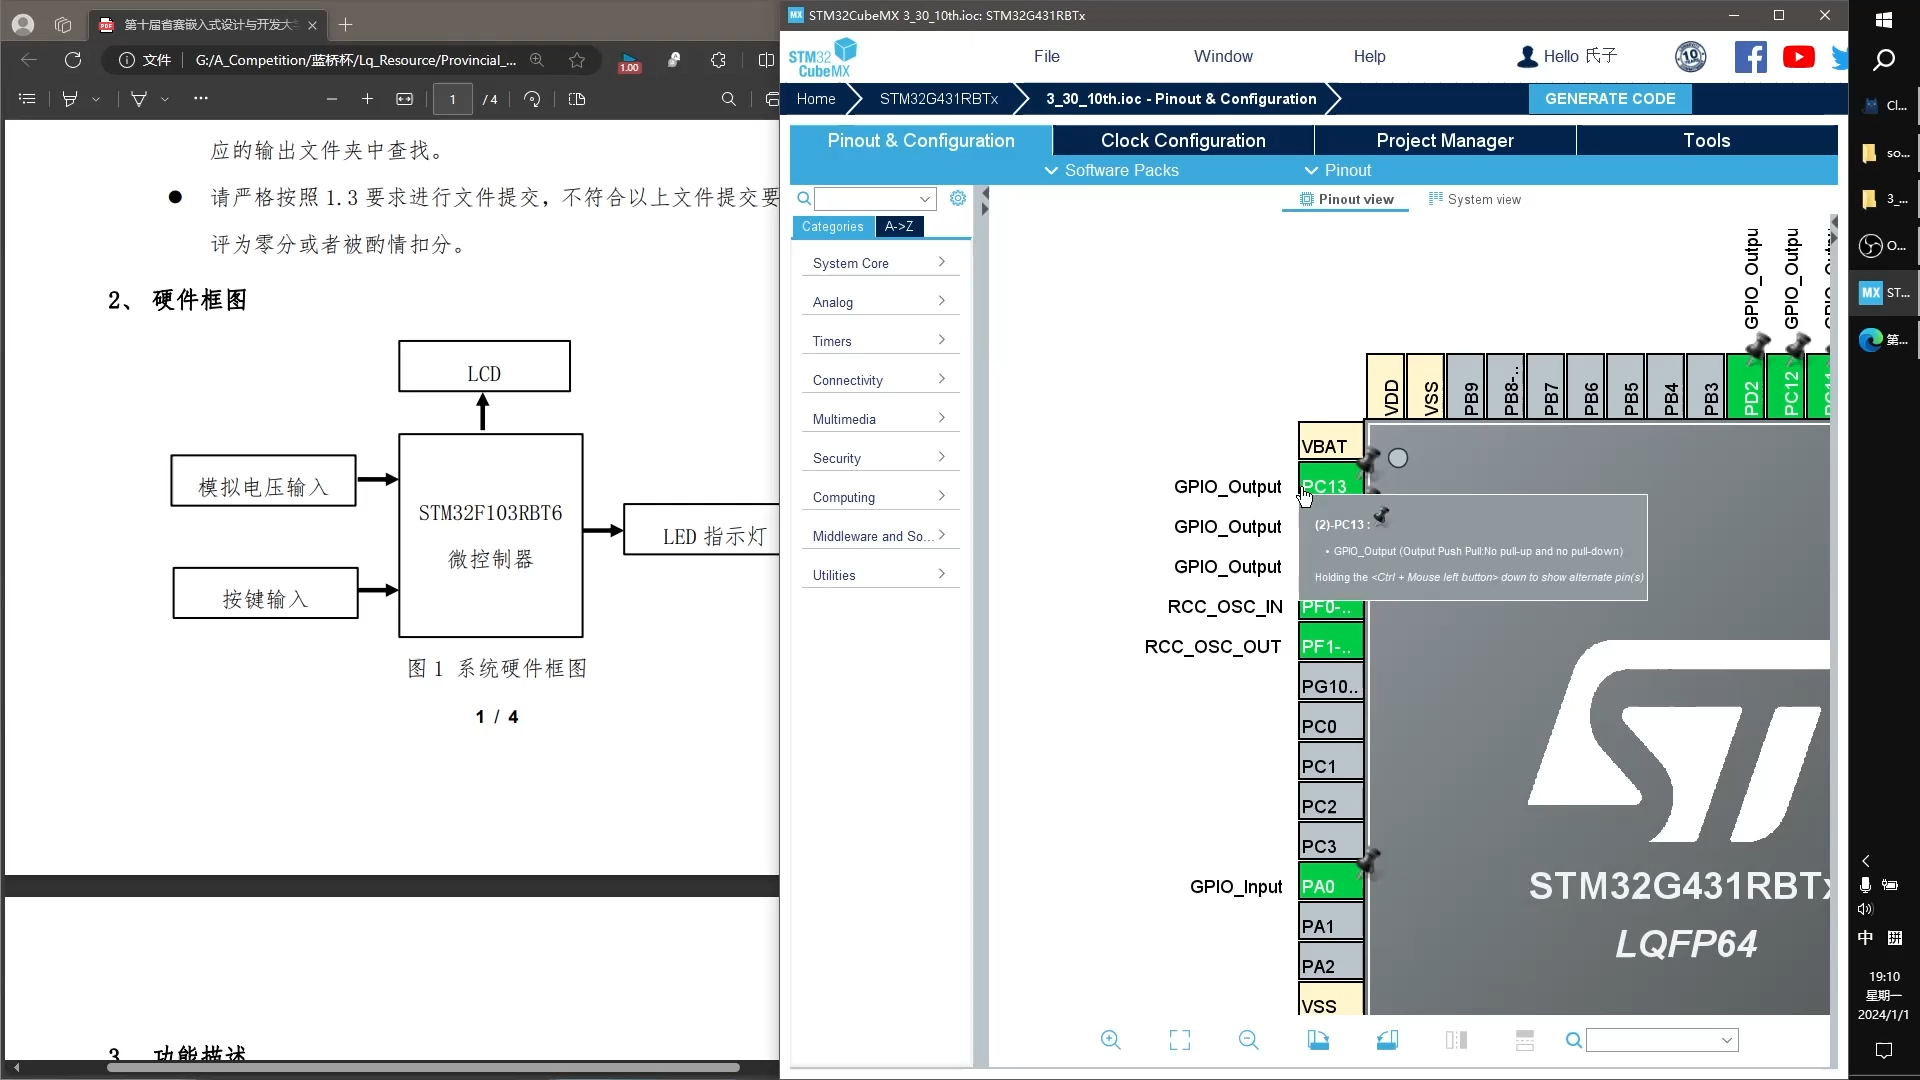Viewport: 1920px width, 1080px height.
Task: Fit PDF page to width
Action: click(x=404, y=99)
